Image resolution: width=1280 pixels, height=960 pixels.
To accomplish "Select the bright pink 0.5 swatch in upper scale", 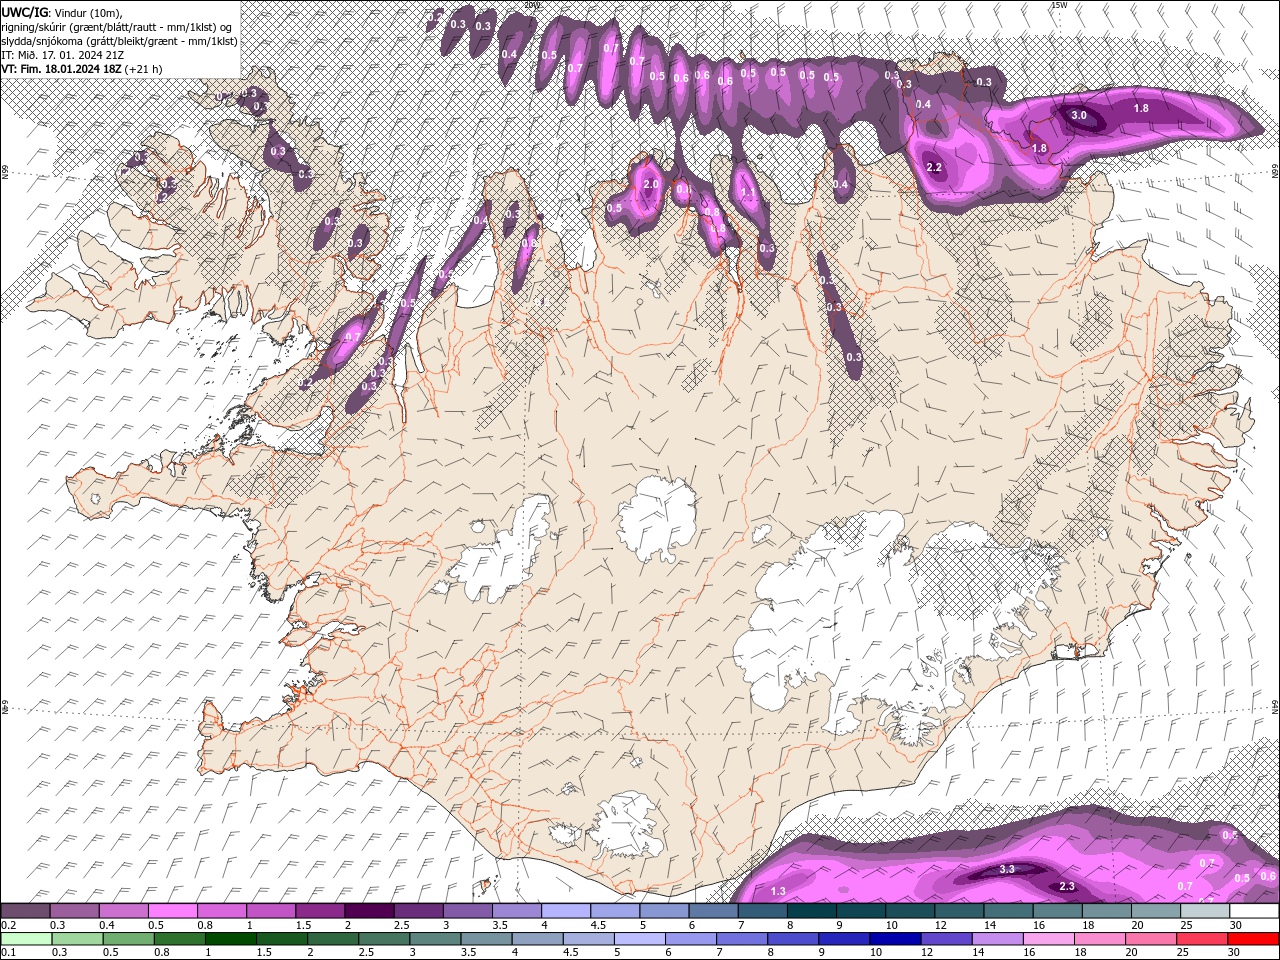I will 172,911.
